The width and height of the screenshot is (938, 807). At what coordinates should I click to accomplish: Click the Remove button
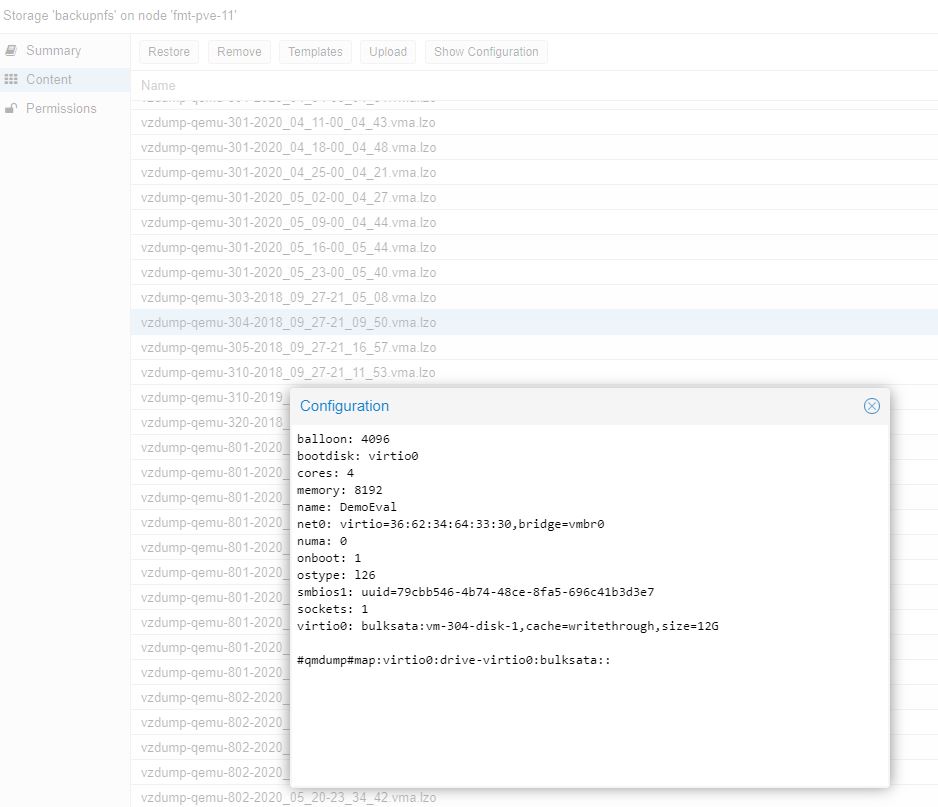tap(239, 52)
